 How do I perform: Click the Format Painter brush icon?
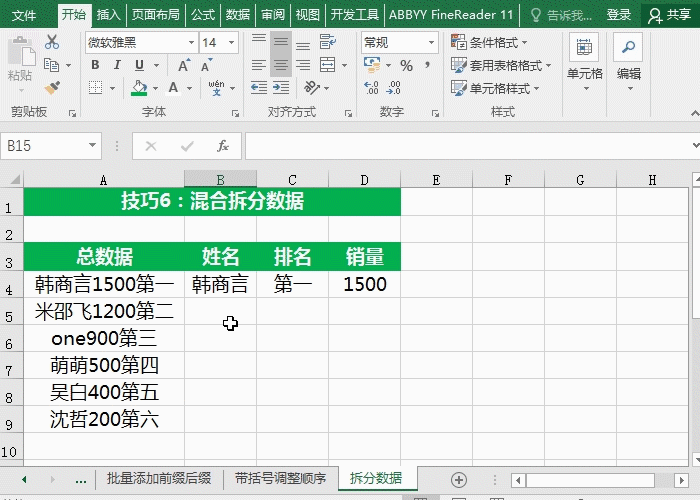52,88
